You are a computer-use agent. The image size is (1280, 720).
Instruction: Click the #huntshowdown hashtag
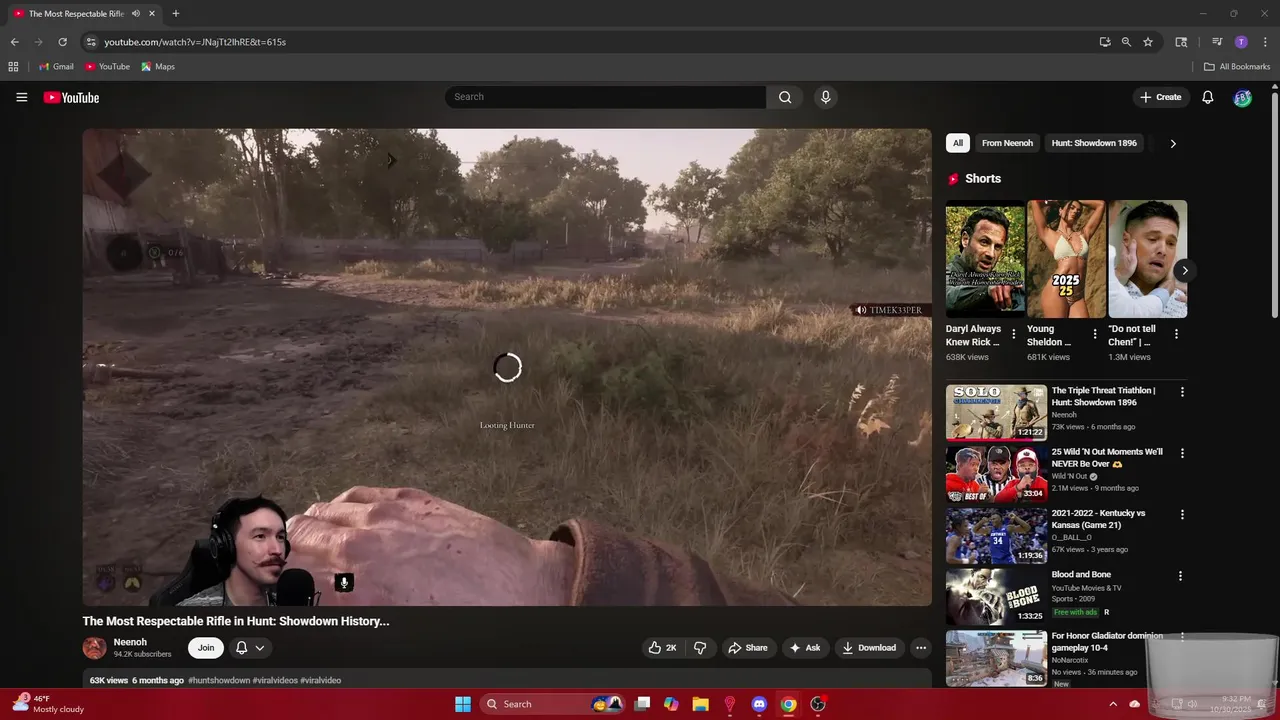(219, 680)
